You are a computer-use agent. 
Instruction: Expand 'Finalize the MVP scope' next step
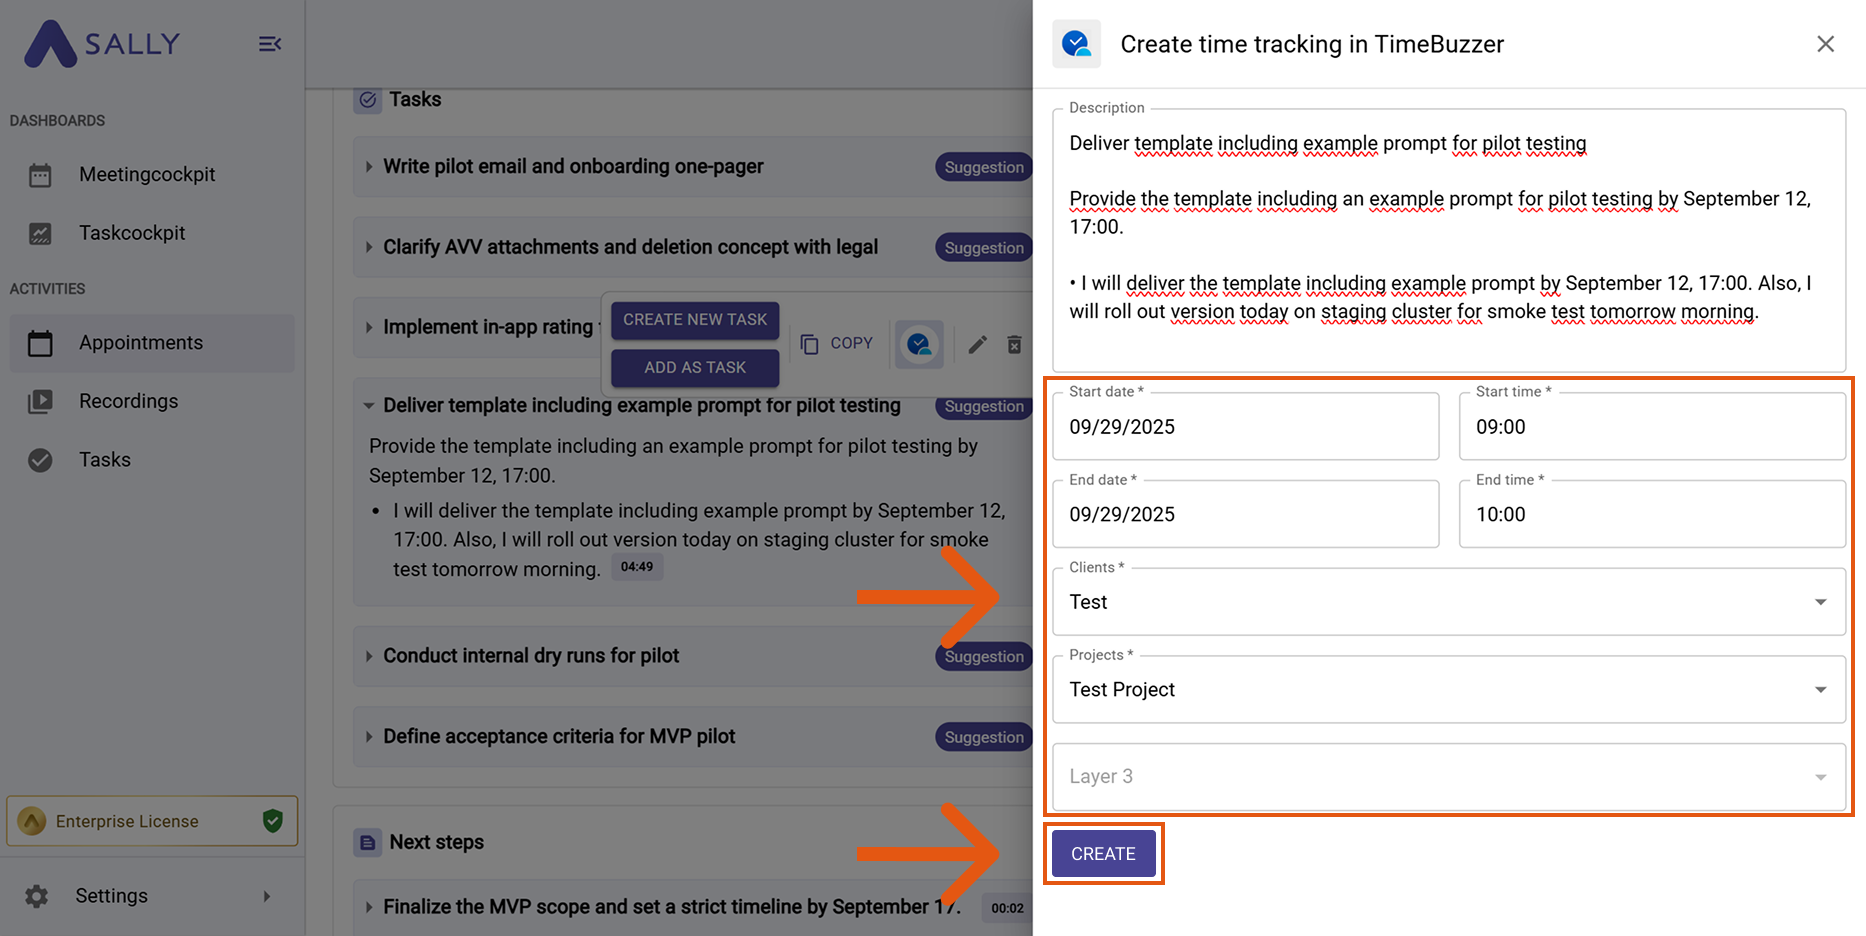(x=369, y=907)
